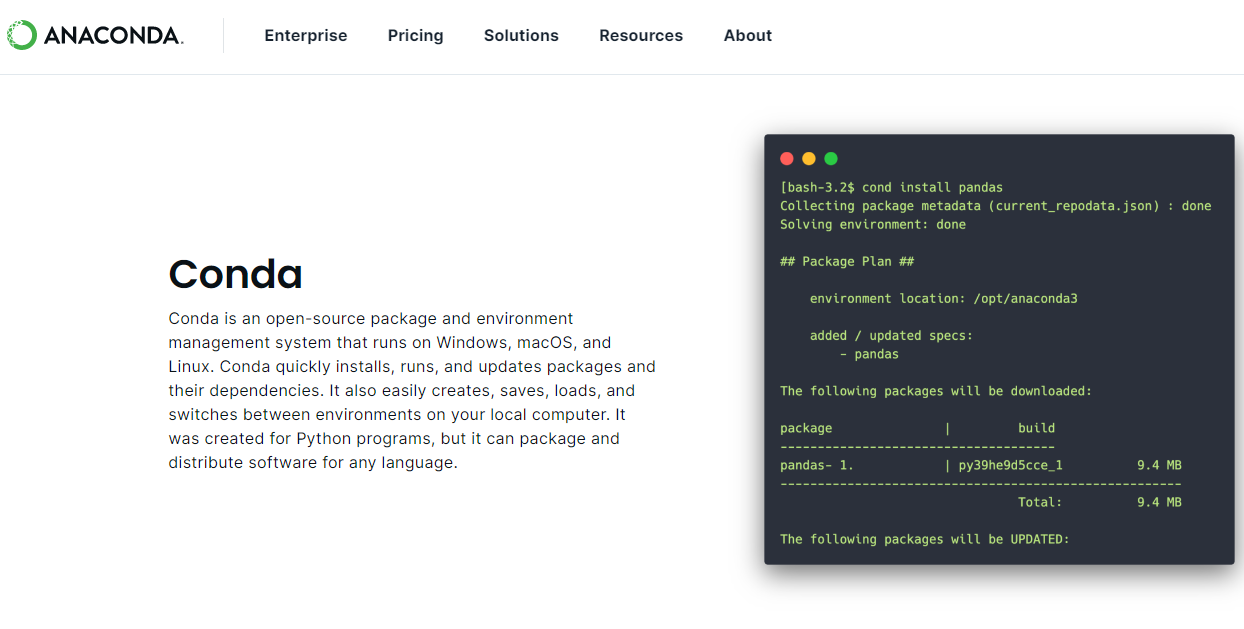Open the Solutions menu
This screenshot has height=629, width=1244.
[521, 36]
